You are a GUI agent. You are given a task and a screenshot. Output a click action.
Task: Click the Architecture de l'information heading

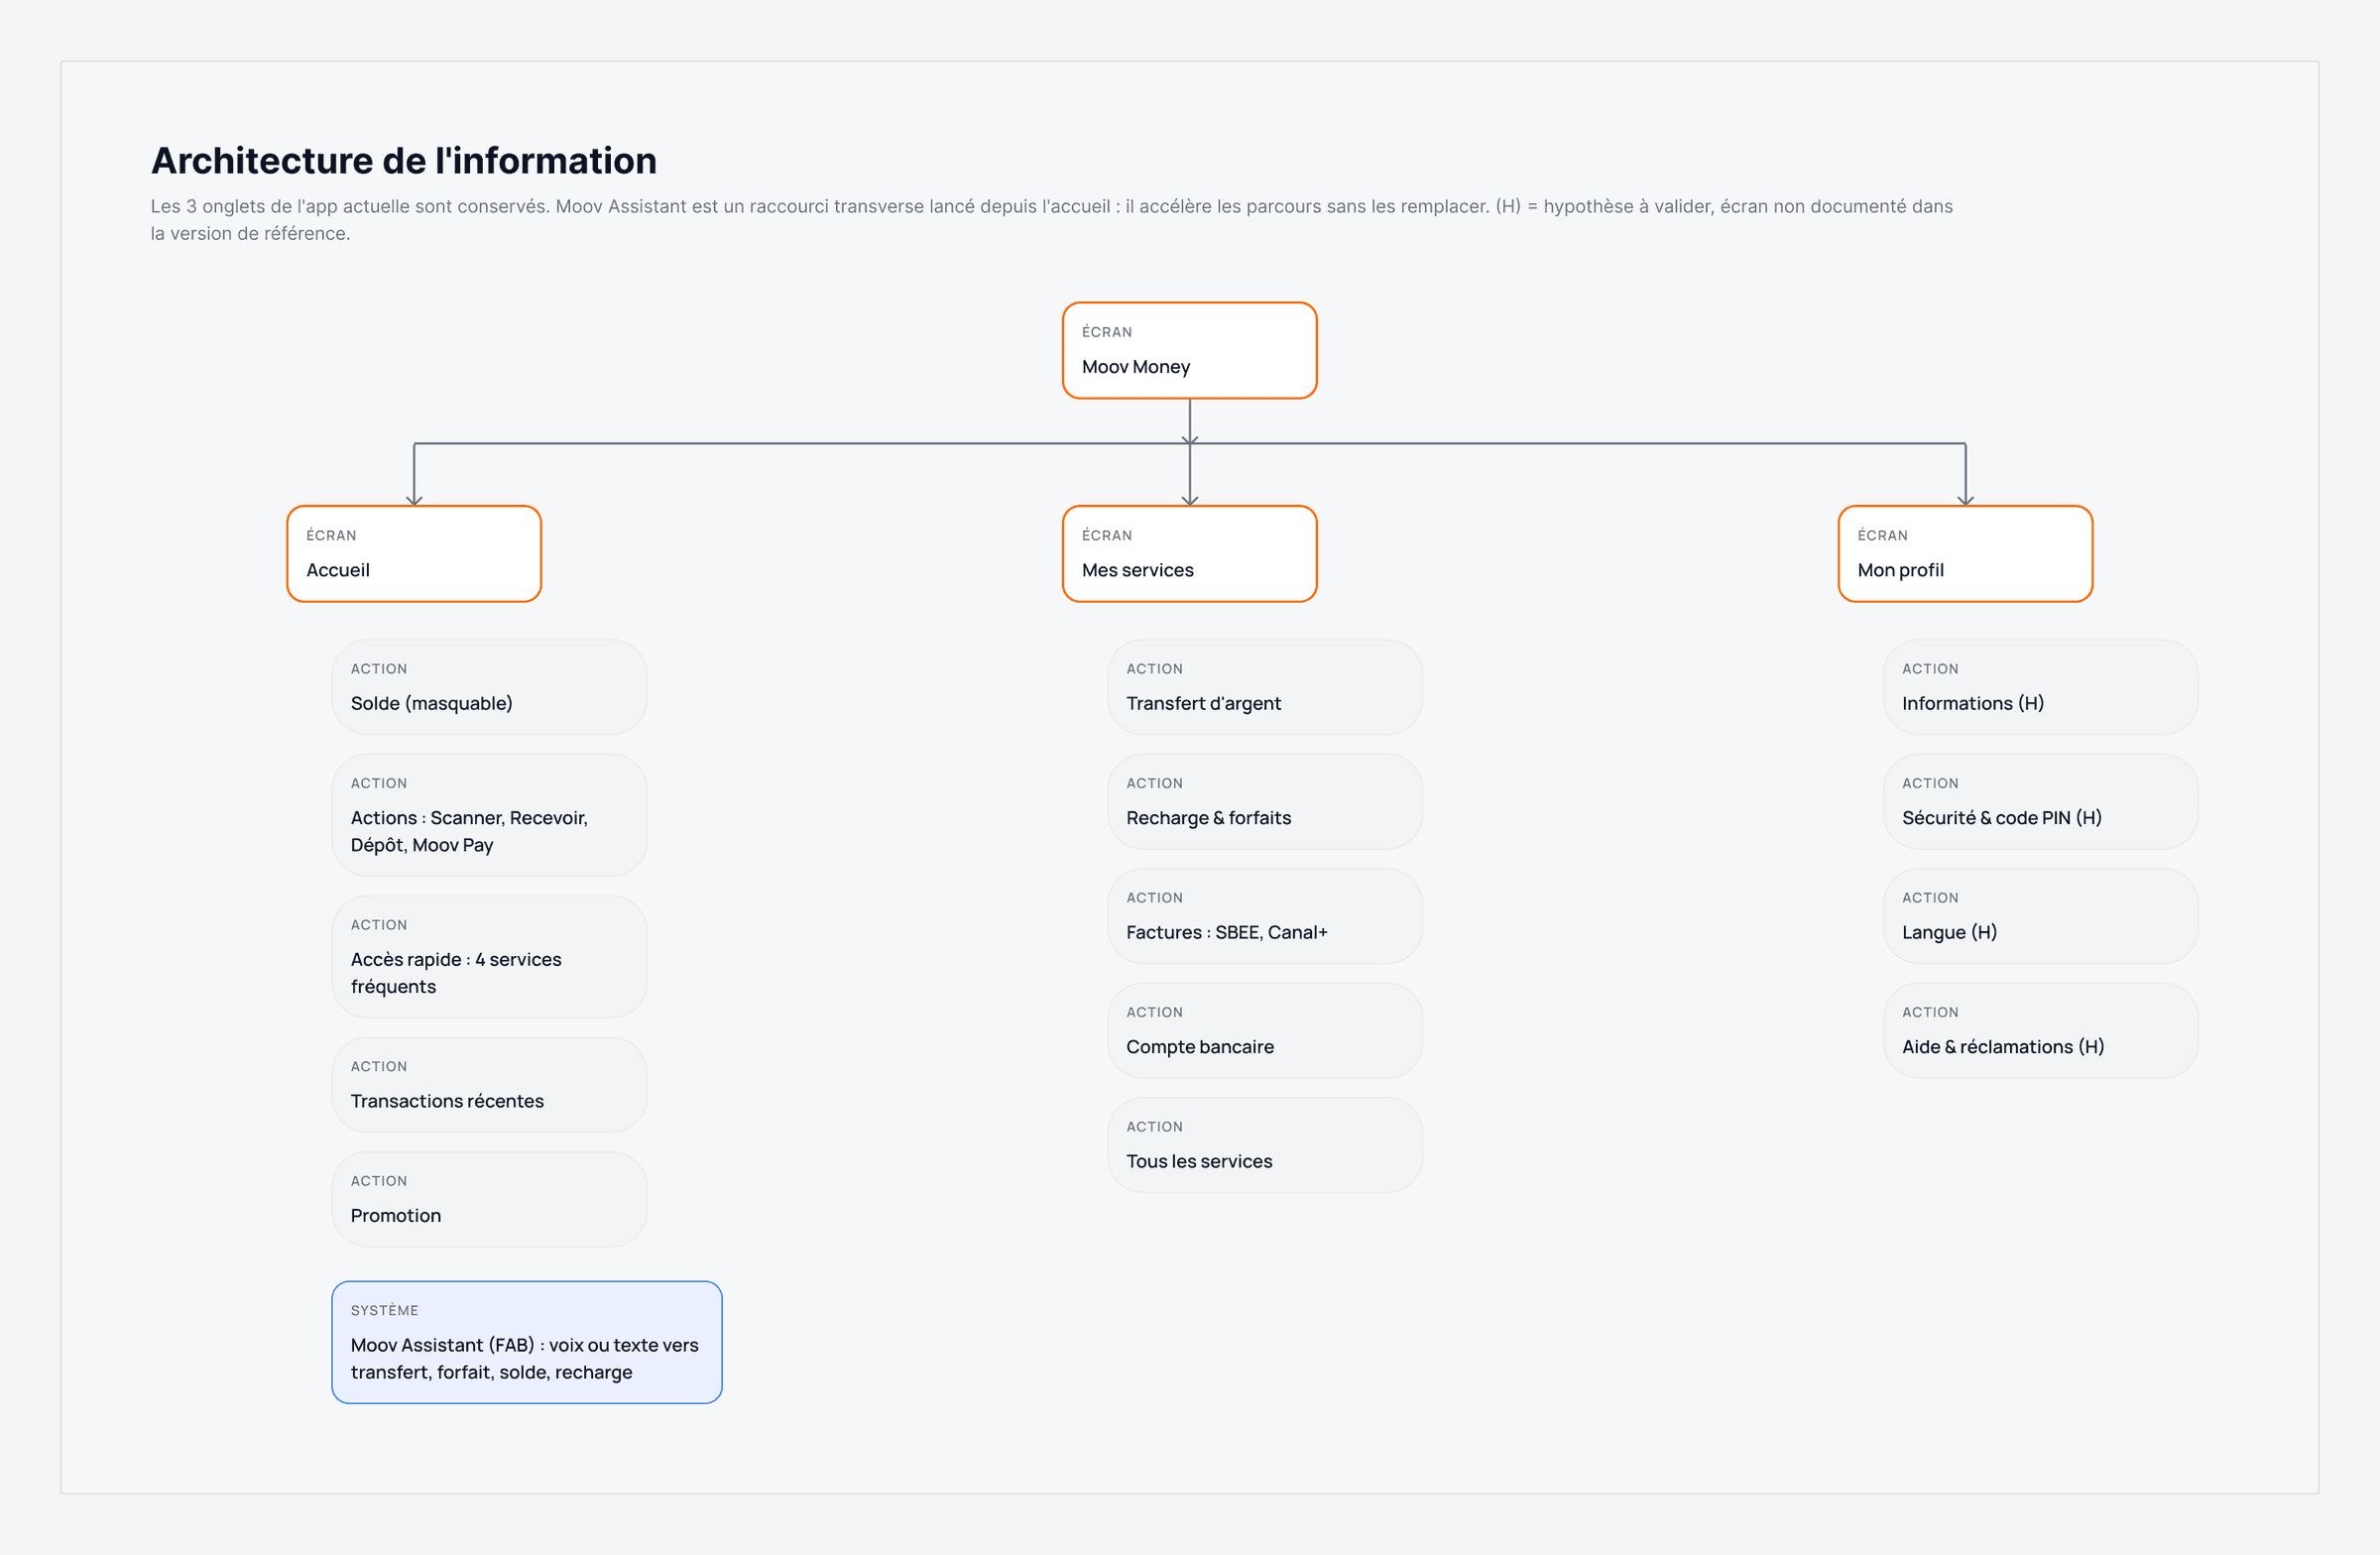(x=404, y=160)
